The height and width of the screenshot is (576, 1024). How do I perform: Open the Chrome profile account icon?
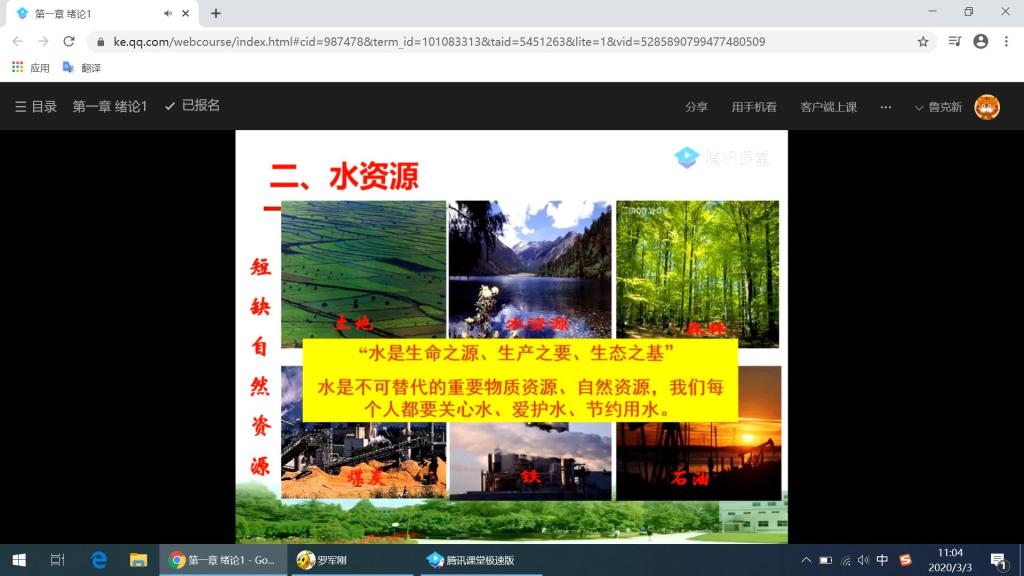tap(980, 42)
